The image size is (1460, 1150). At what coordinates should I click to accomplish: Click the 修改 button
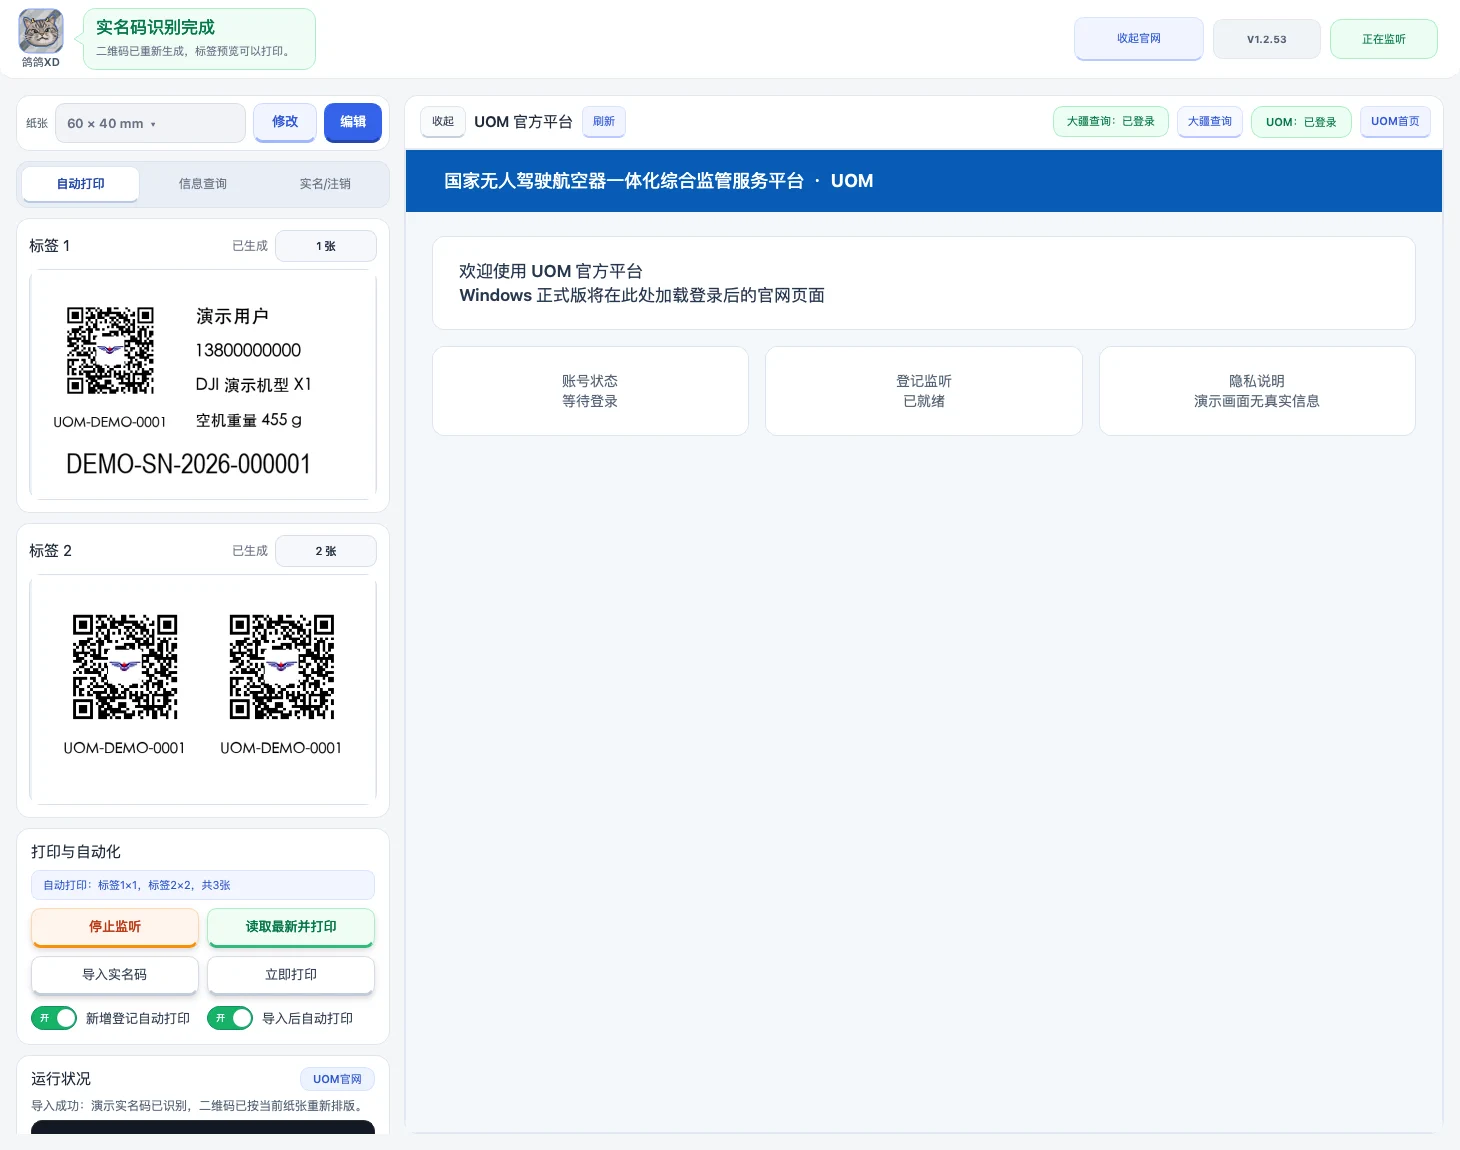pyautogui.click(x=285, y=122)
